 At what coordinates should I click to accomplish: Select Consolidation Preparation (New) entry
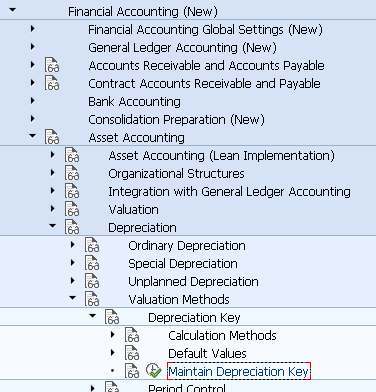tap(176, 119)
